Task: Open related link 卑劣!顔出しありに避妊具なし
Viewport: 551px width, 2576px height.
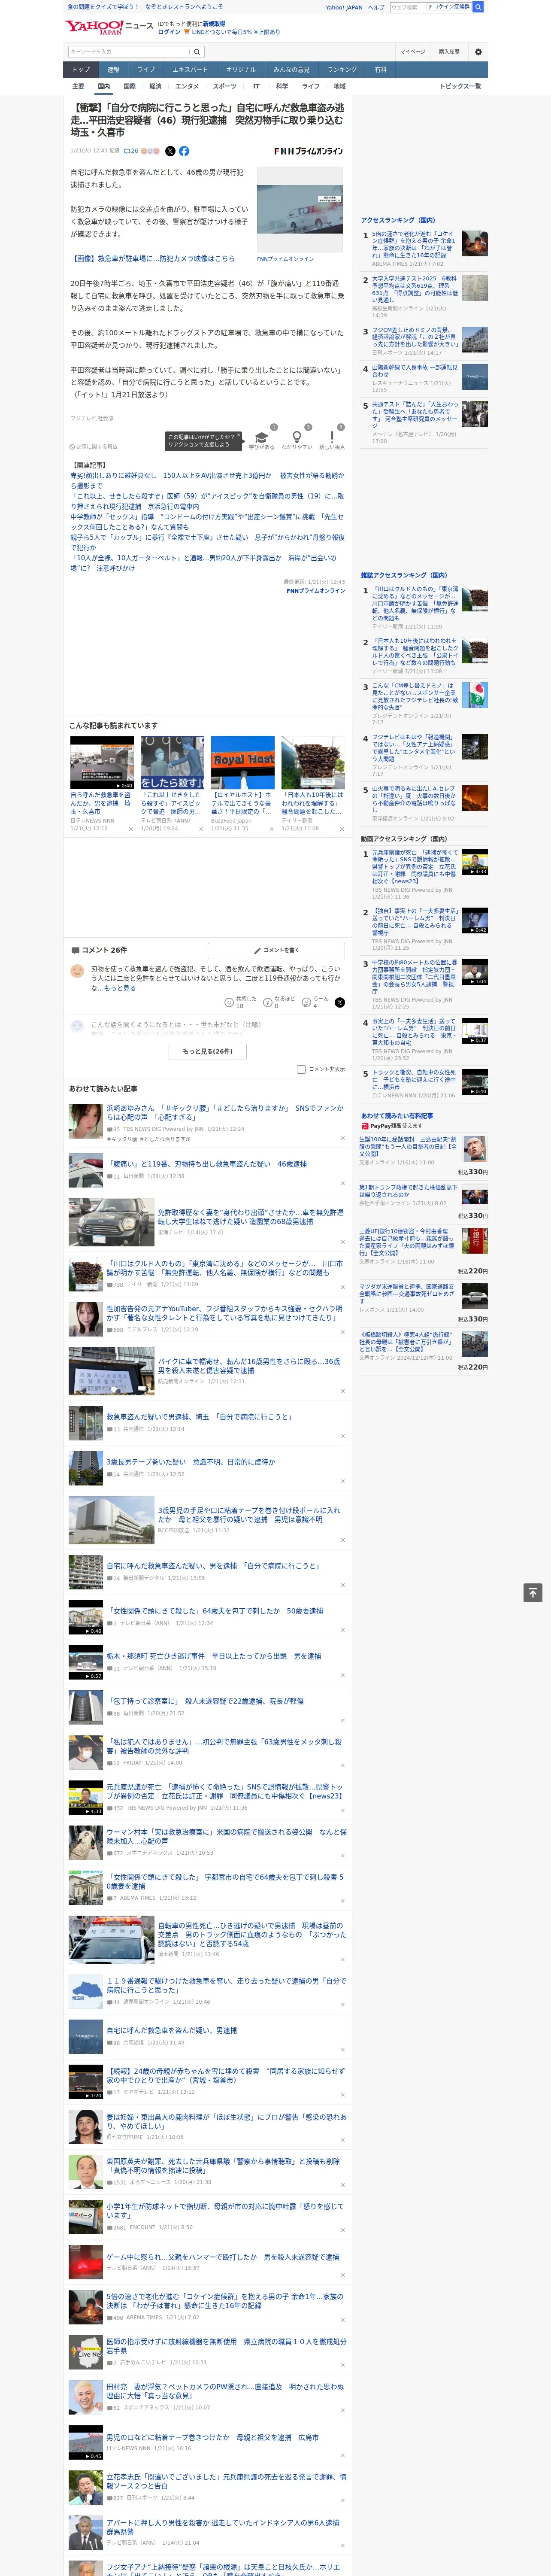Action: coord(207,481)
